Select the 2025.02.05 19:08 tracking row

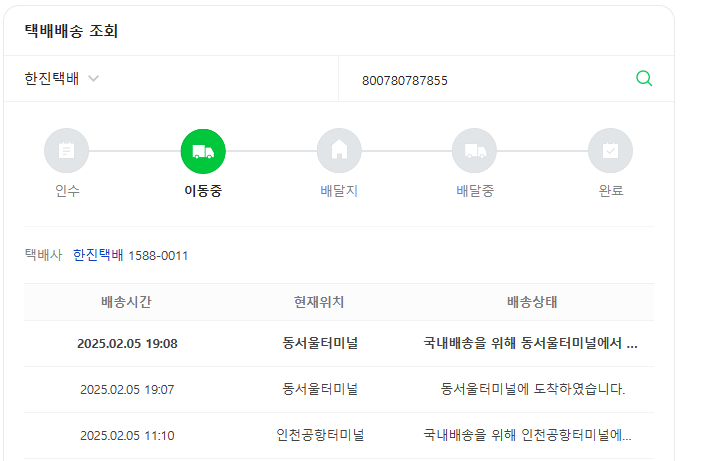click(x=339, y=344)
